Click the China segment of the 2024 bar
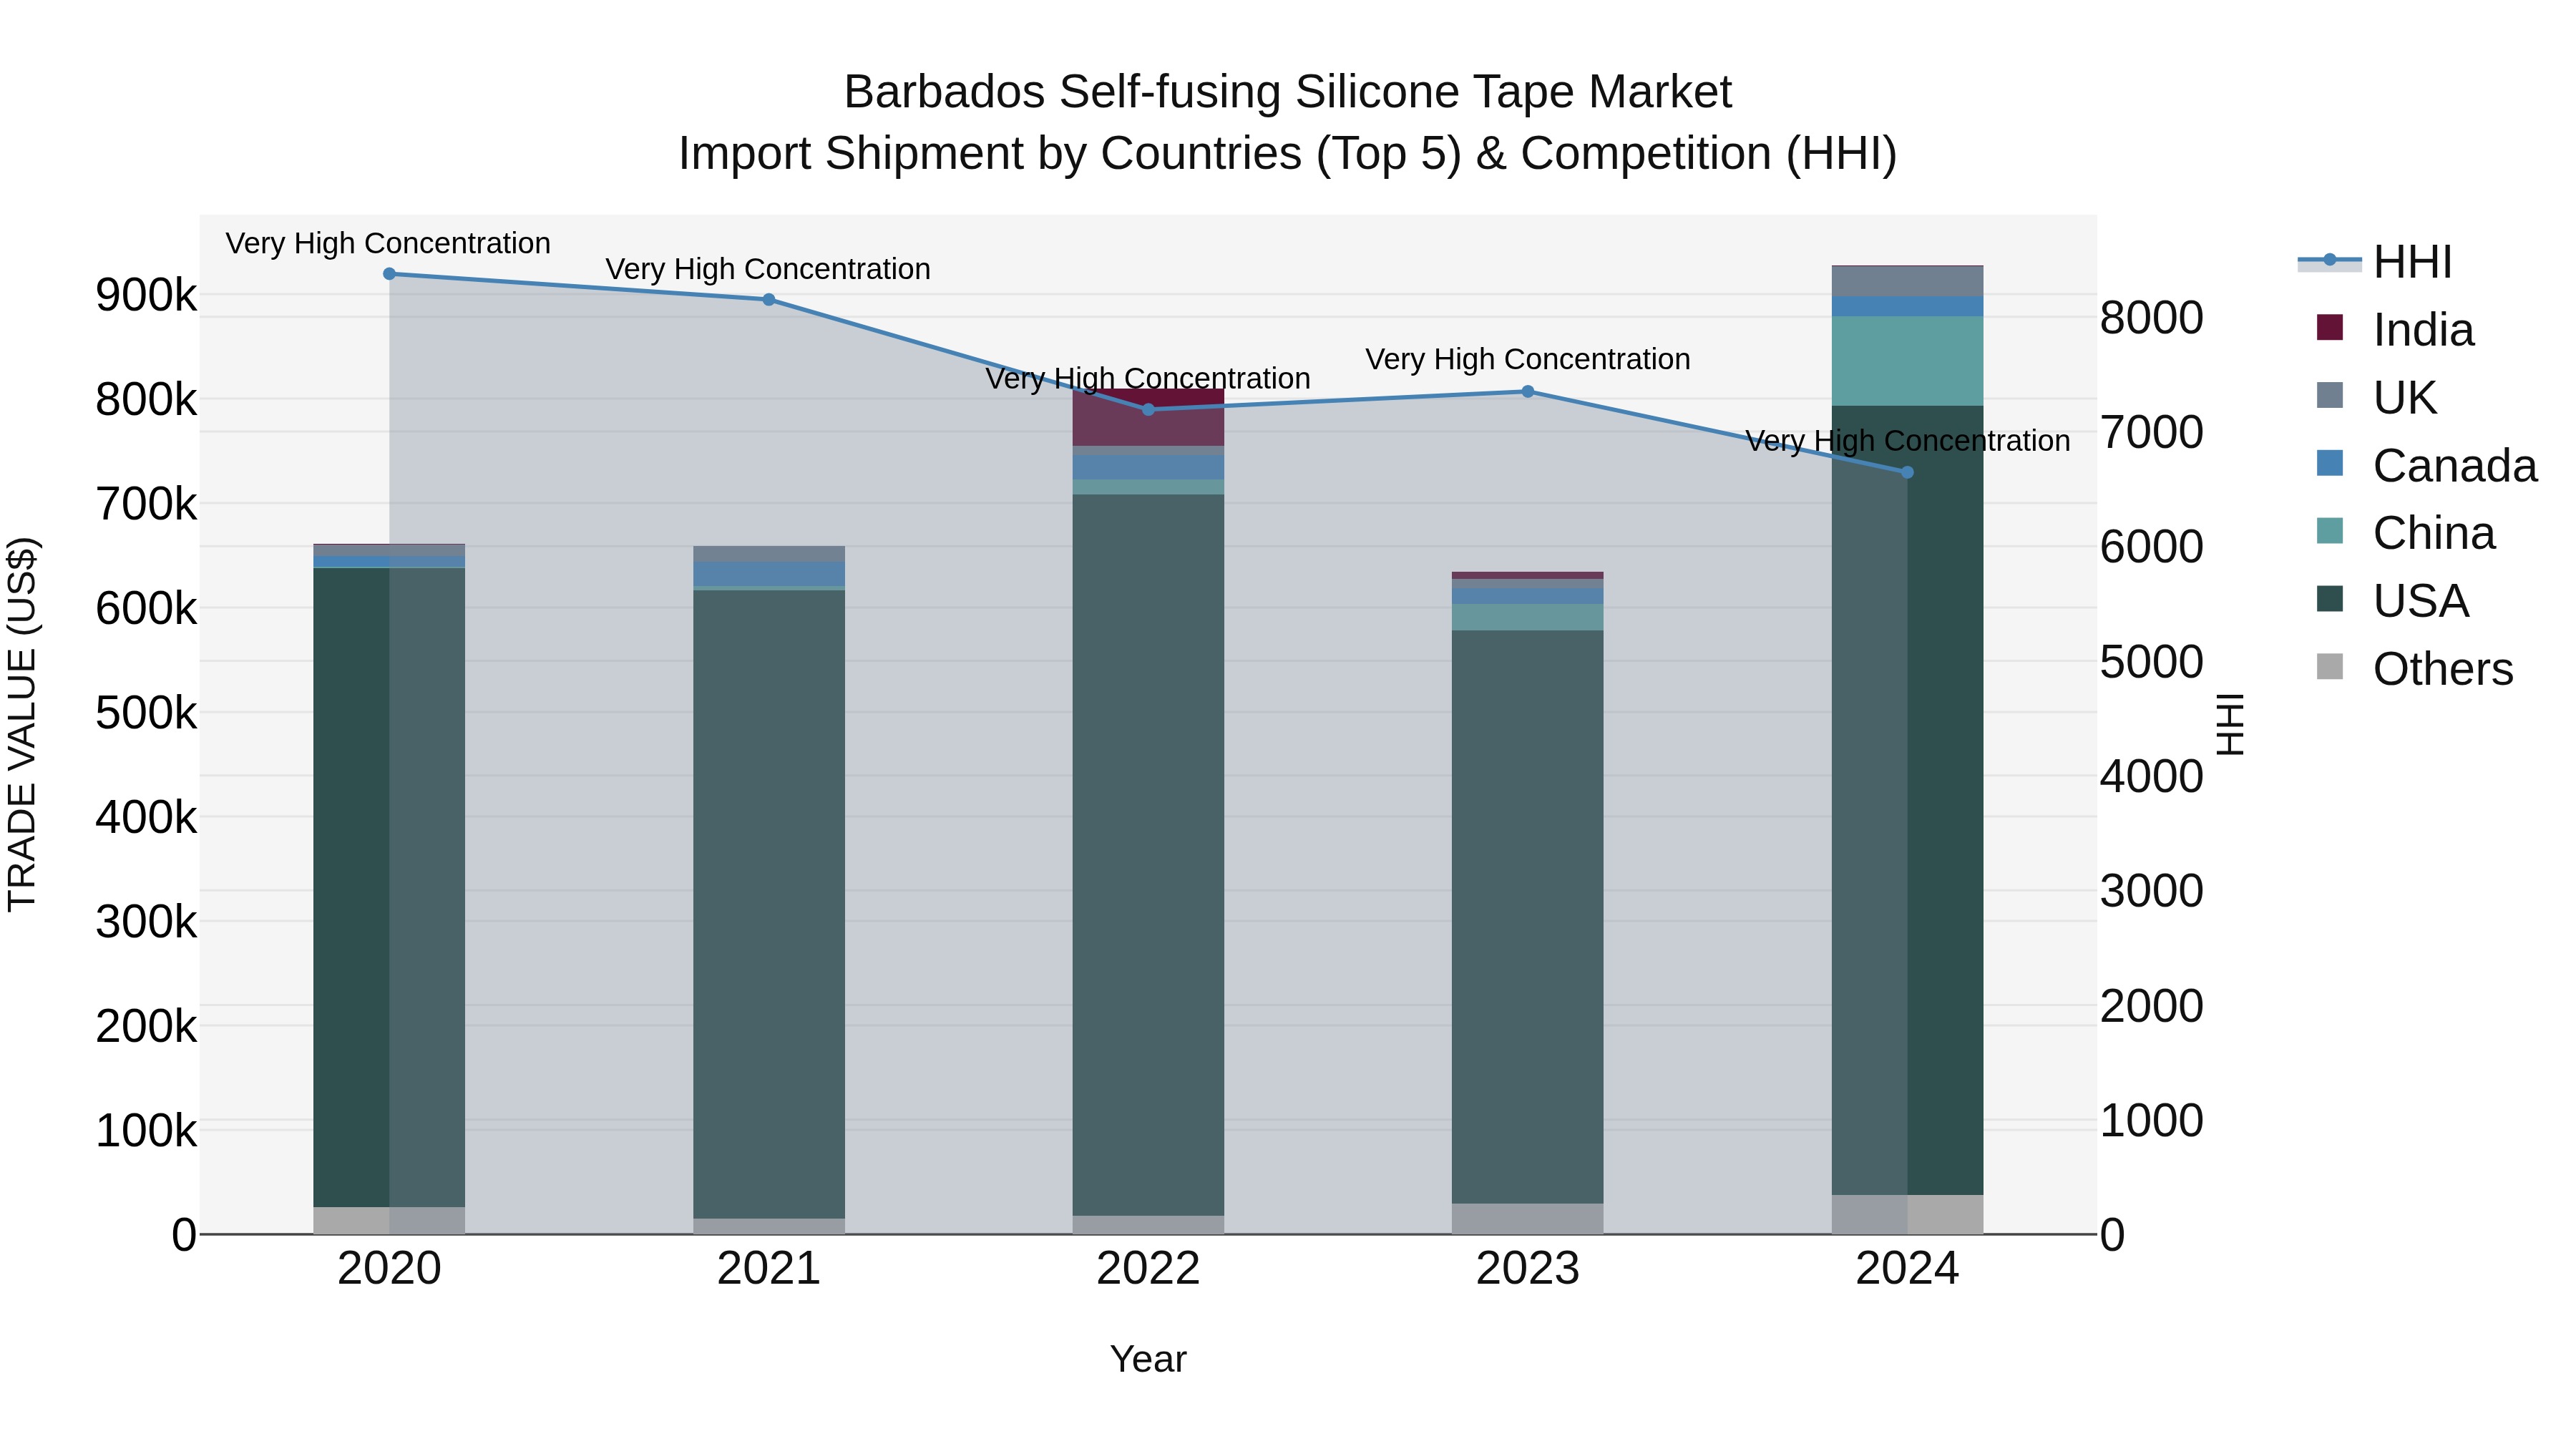Screen dimensions: 2576x1449 pyautogui.click(x=1907, y=361)
